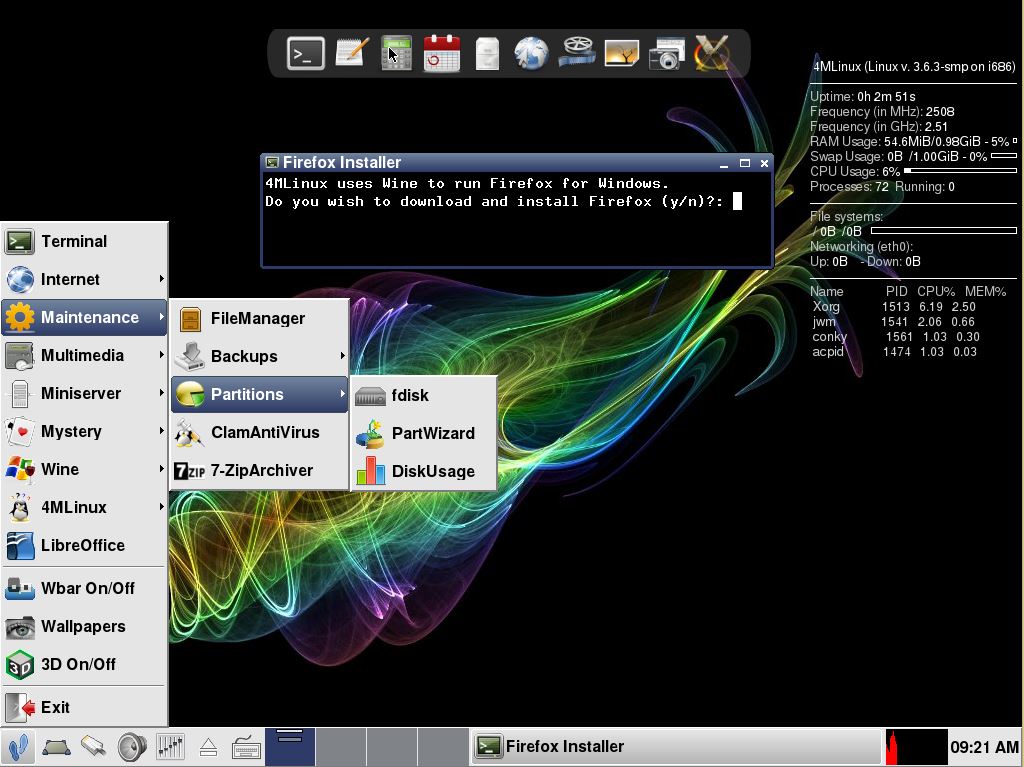
Task: Expand the Wine submenu
Action: pyautogui.click(x=84, y=469)
